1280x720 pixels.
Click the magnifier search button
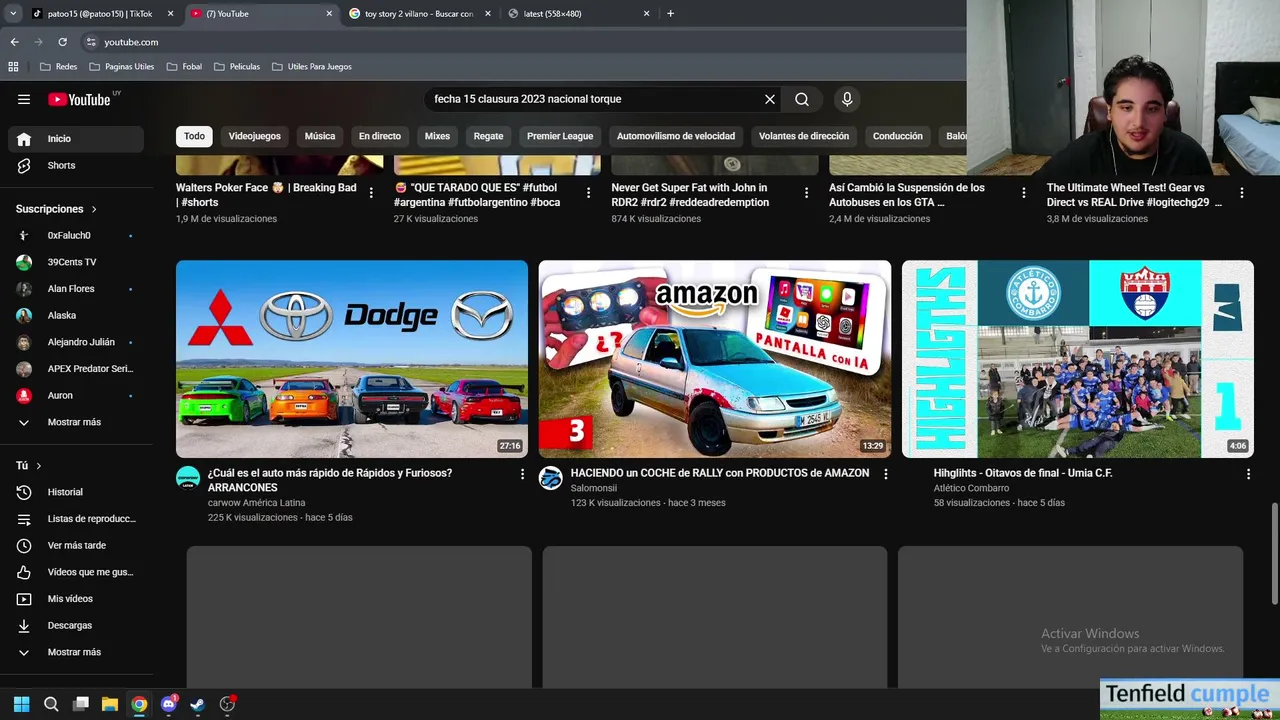coord(802,99)
